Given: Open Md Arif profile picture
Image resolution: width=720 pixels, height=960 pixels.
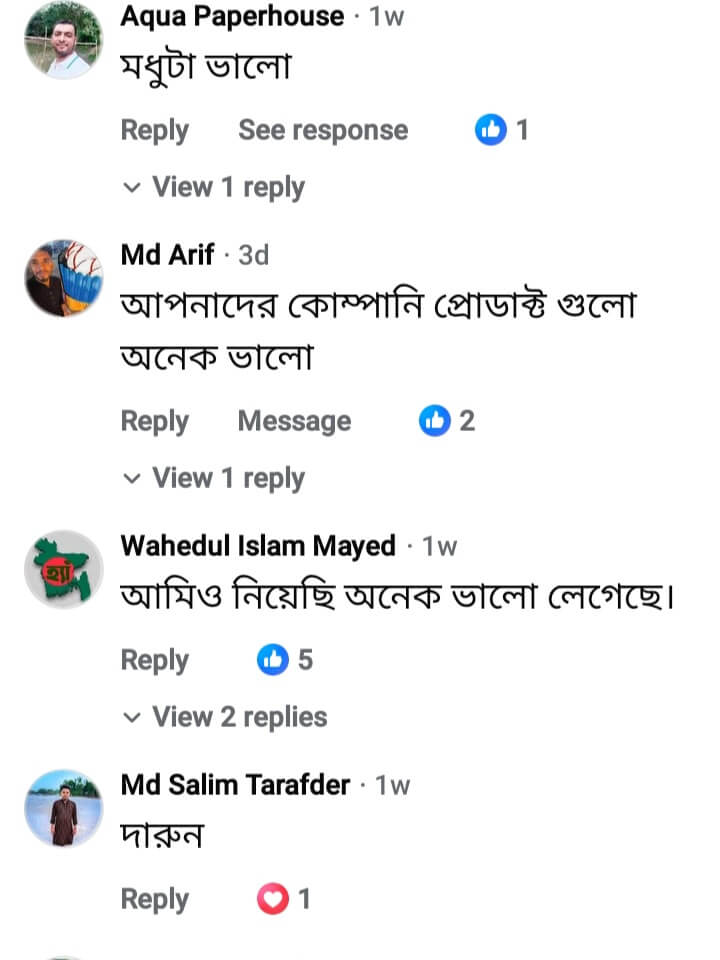Looking at the screenshot, I should 63,278.
